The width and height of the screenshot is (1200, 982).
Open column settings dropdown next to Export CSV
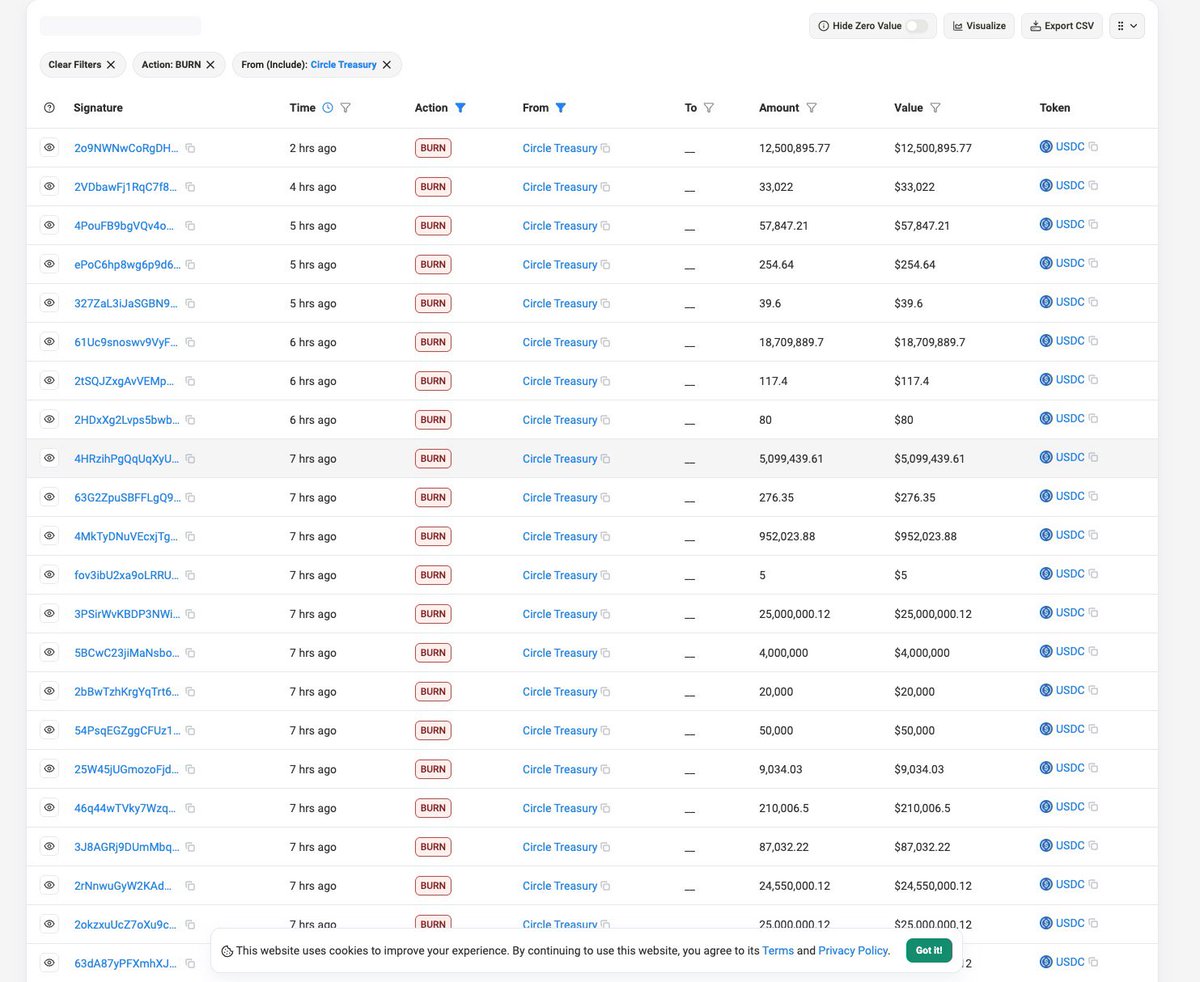(1127, 26)
